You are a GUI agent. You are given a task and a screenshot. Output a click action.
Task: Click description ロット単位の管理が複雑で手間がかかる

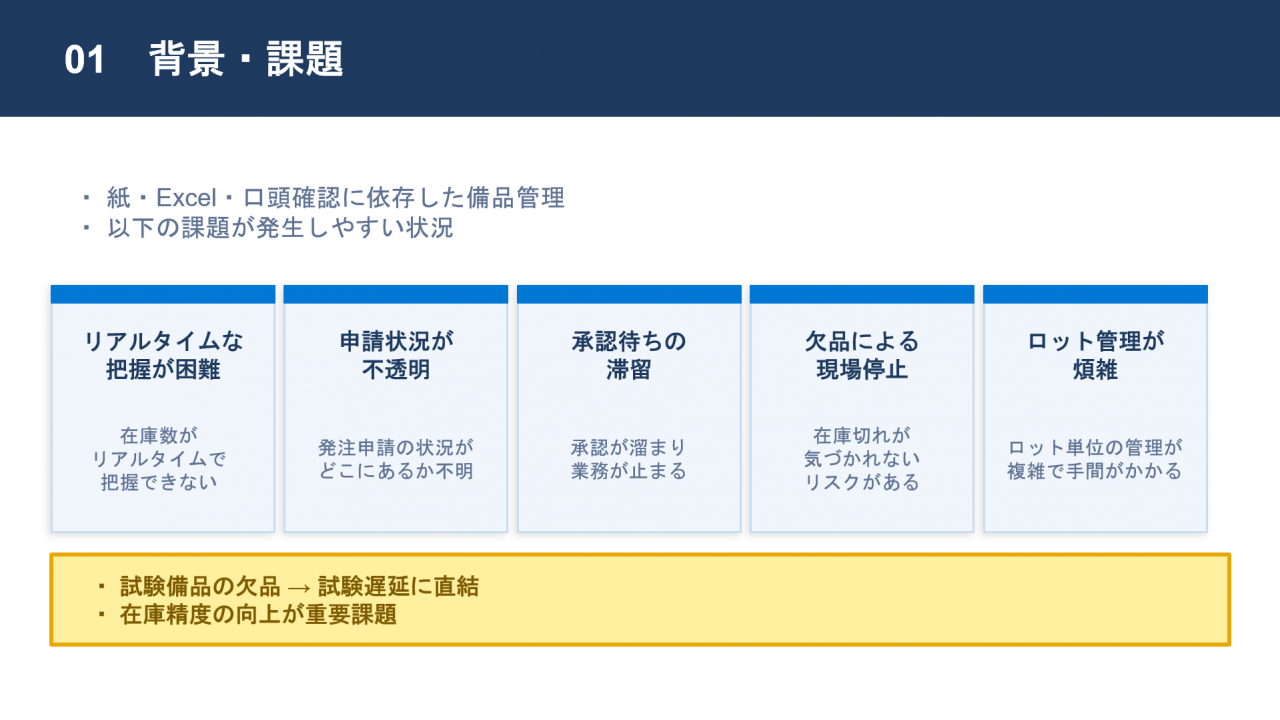point(1095,459)
